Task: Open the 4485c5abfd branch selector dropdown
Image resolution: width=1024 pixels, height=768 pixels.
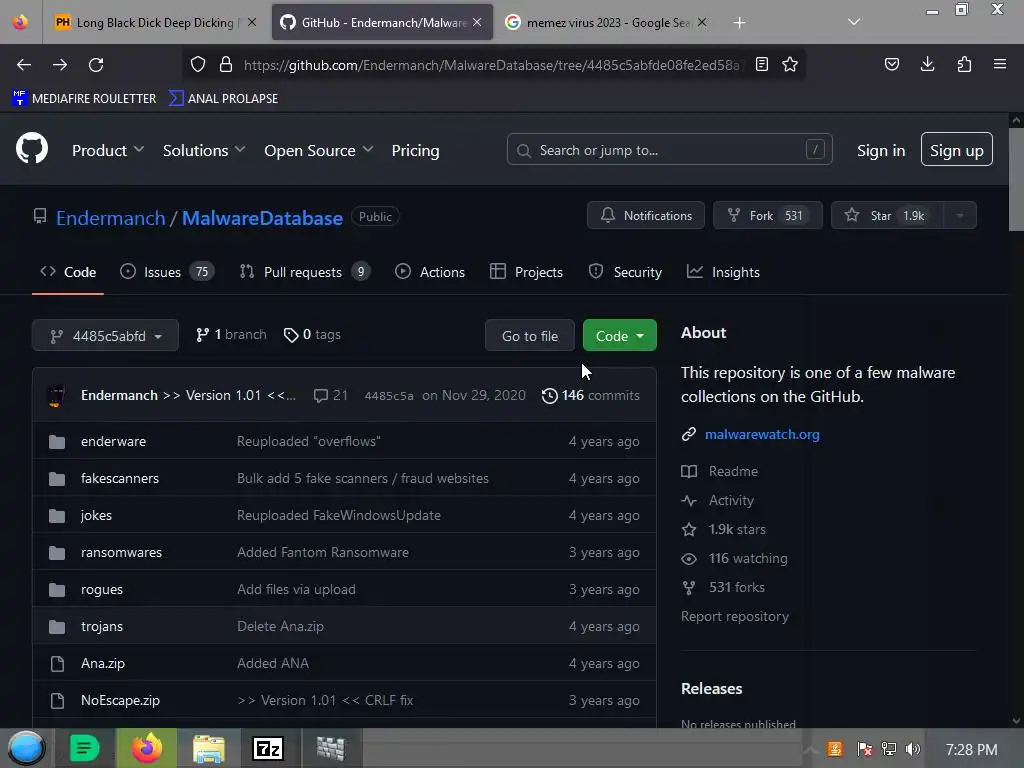Action: [105, 336]
